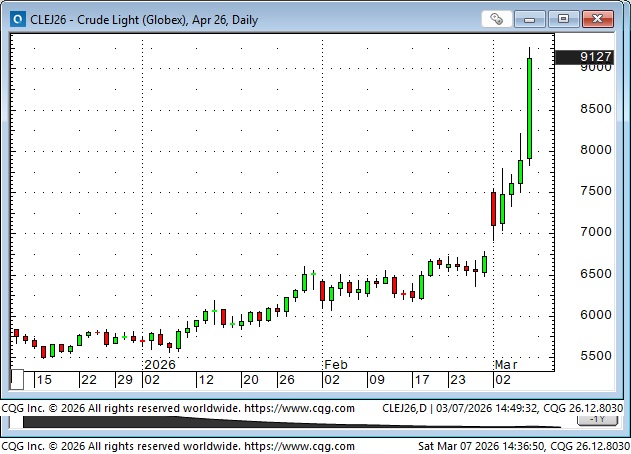Click the chain link icon in title bar

pyautogui.click(x=496, y=18)
